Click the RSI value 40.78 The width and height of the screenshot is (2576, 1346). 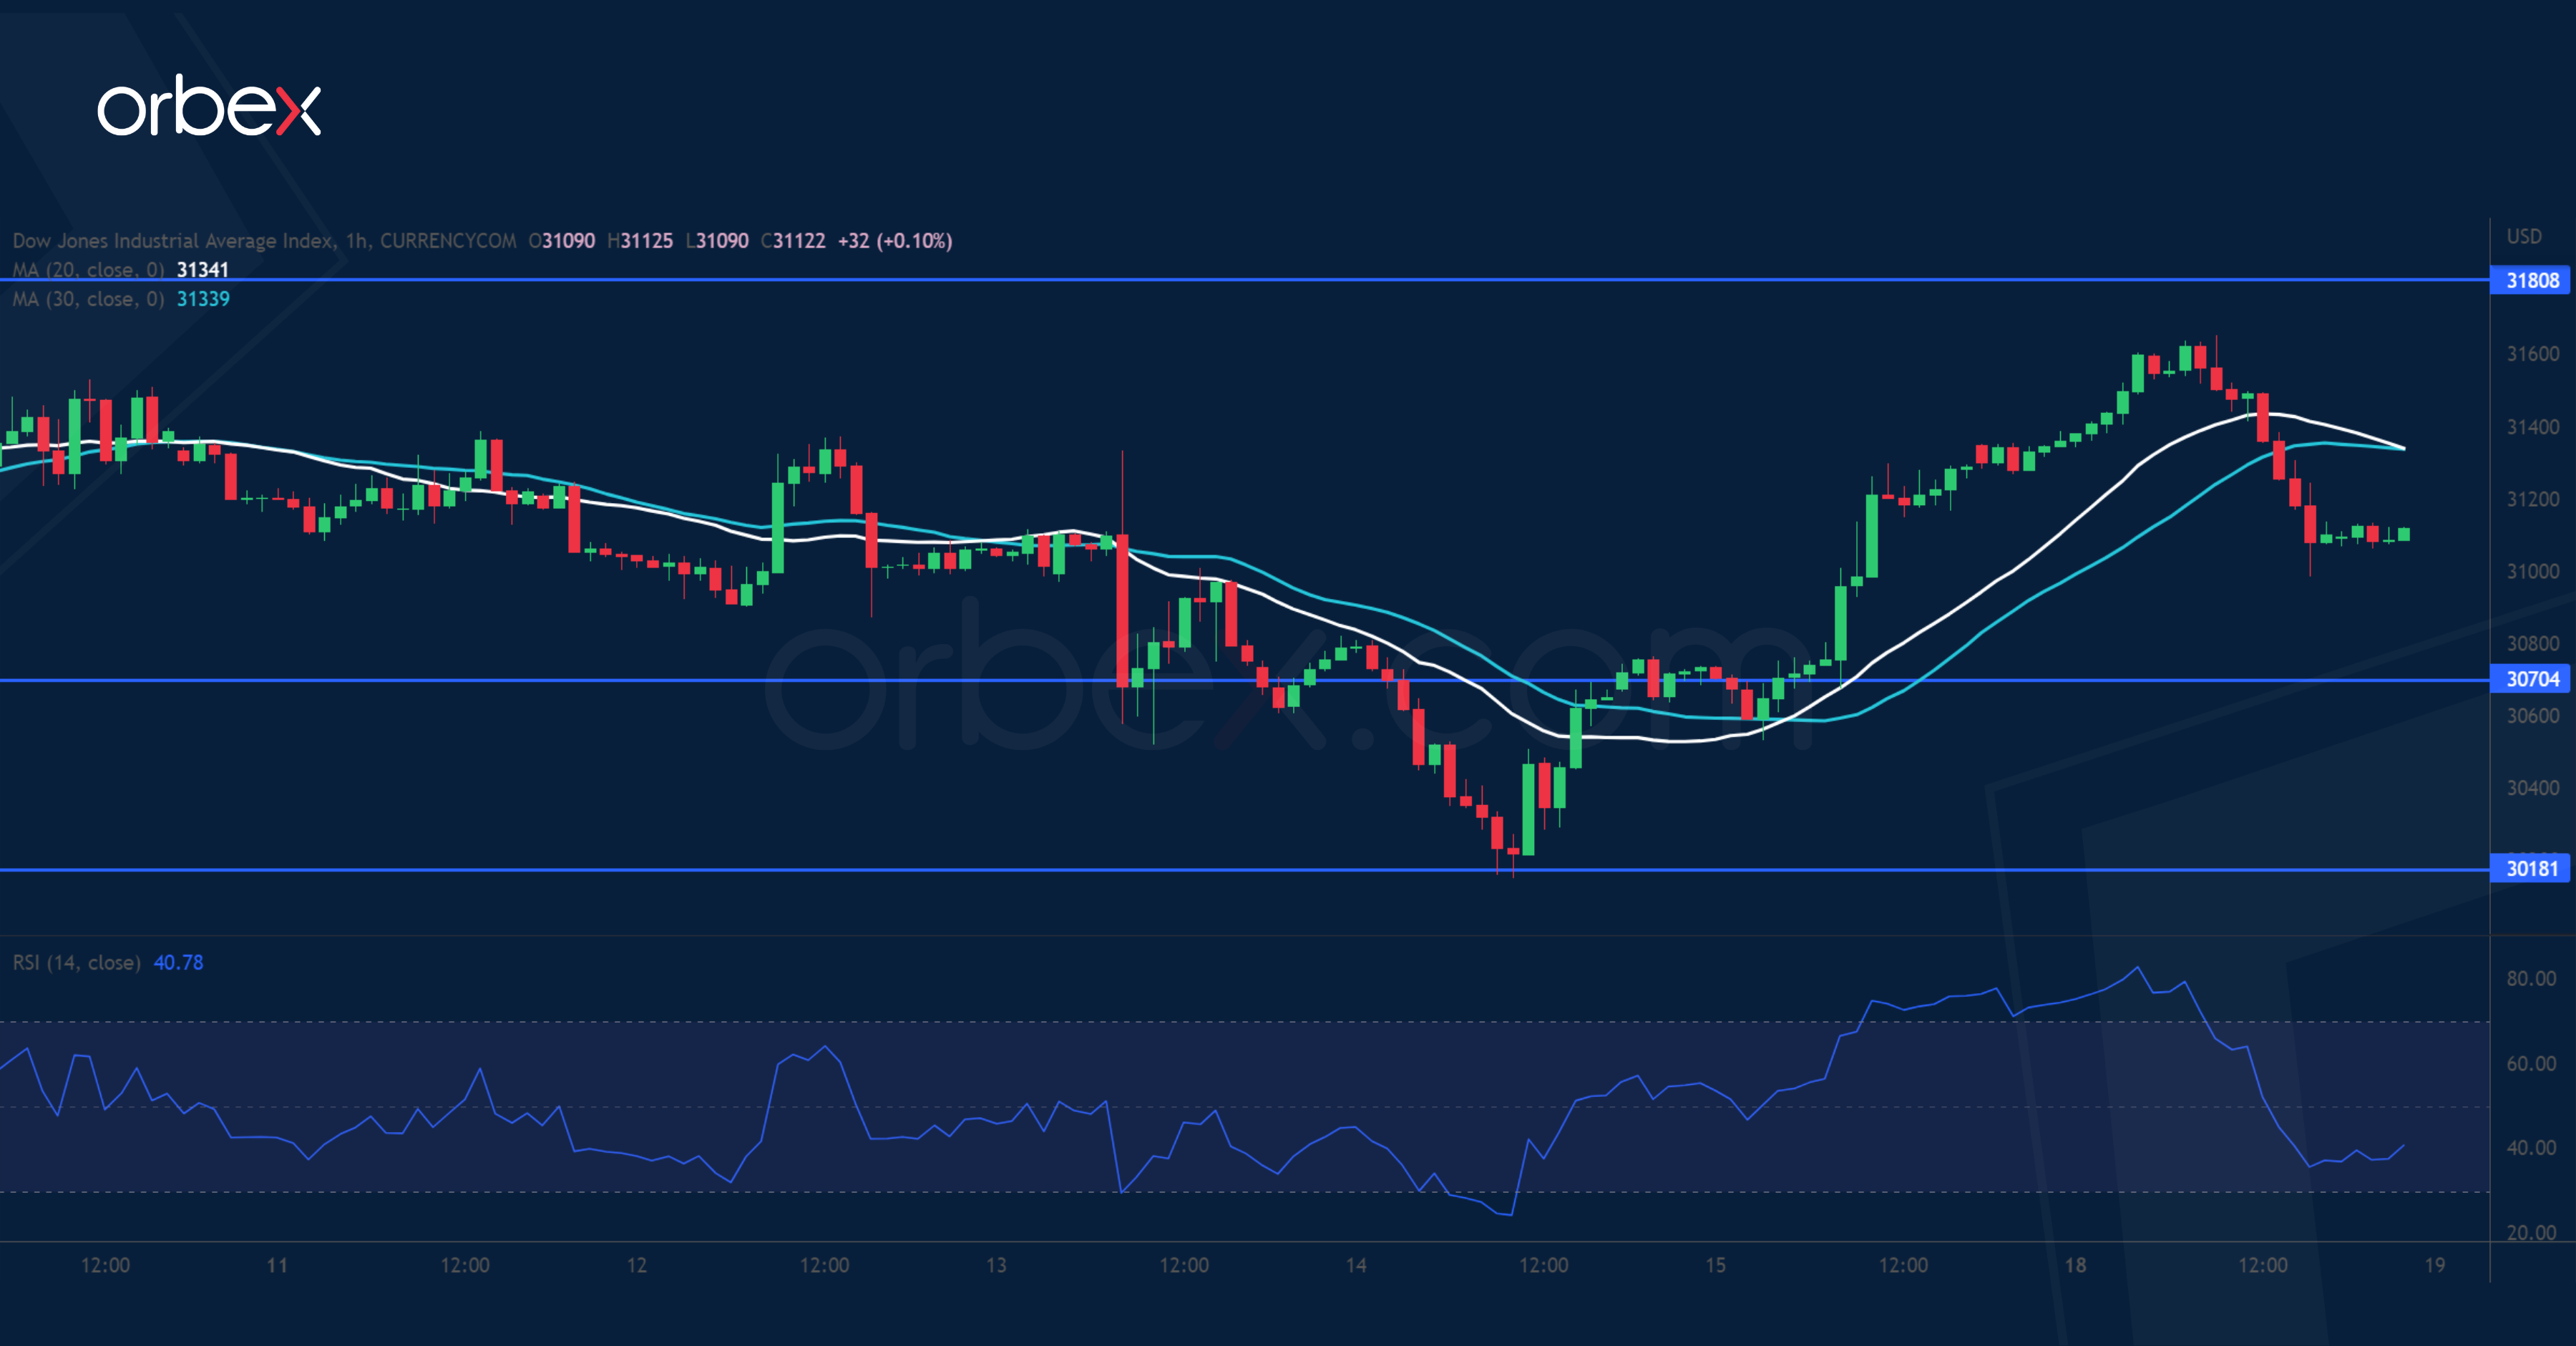coord(178,962)
